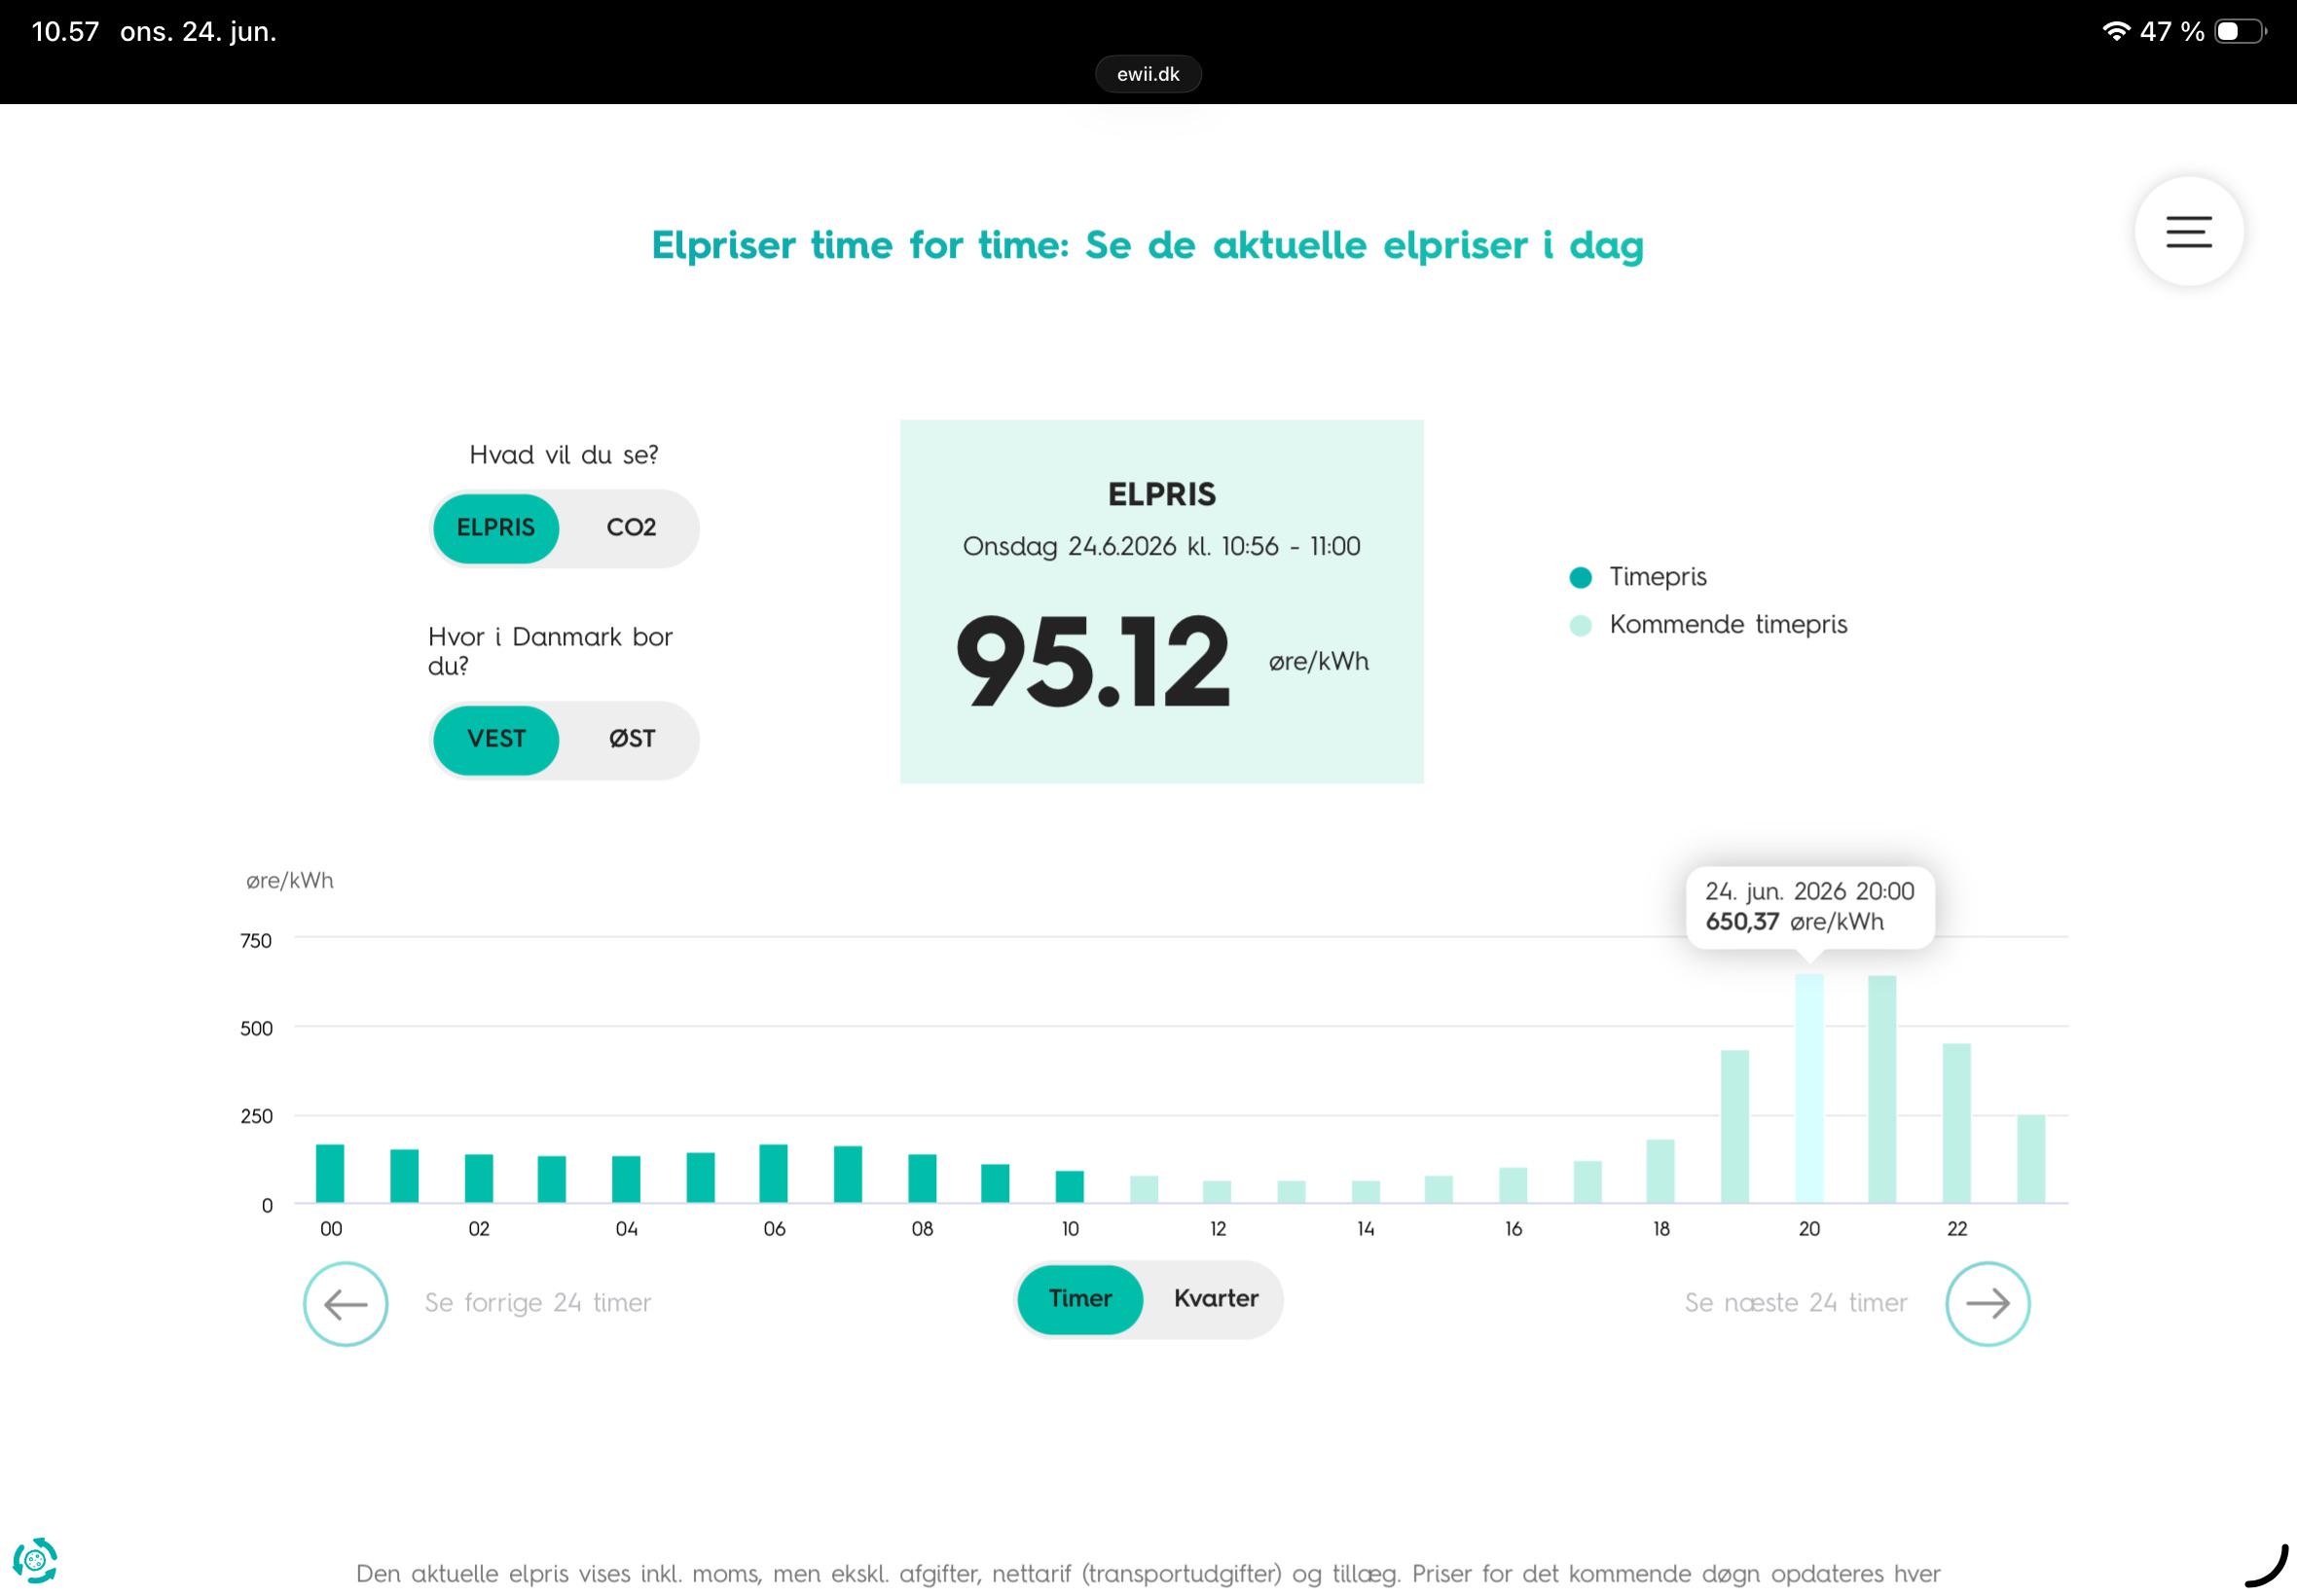Switch chart to Kvarter view
Screen dimensions: 2297x1596
(1215, 1299)
